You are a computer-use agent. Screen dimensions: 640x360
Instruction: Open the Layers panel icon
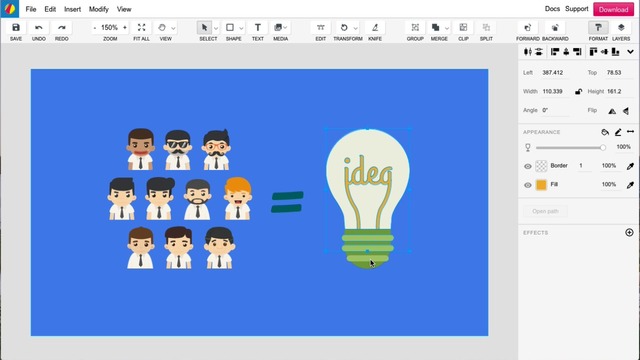pyautogui.click(x=621, y=28)
